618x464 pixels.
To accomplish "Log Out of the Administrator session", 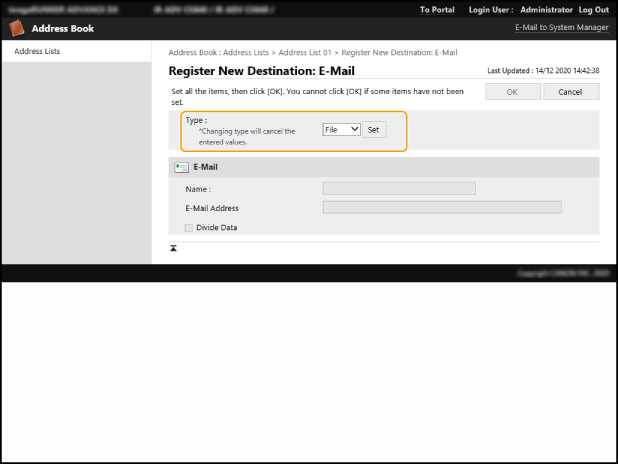I will click(593, 9).
